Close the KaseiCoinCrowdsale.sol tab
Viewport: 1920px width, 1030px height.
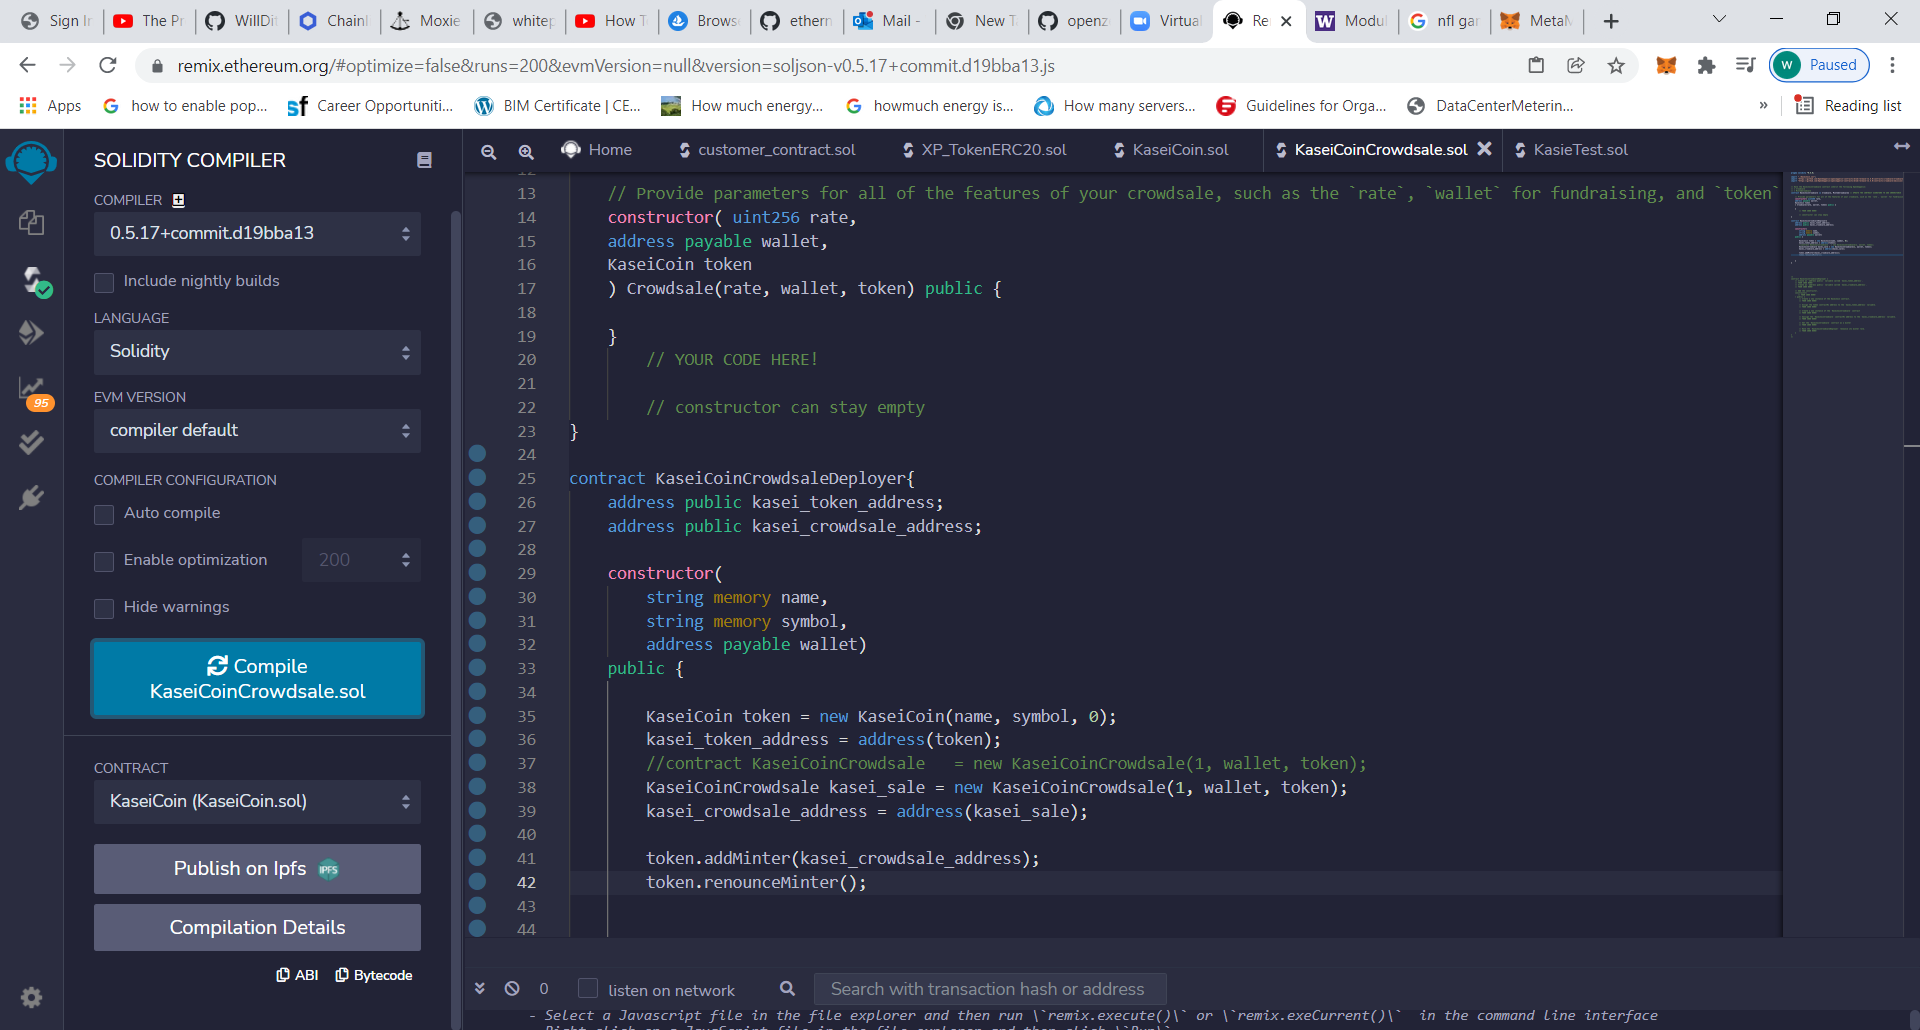pyautogui.click(x=1485, y=148)
